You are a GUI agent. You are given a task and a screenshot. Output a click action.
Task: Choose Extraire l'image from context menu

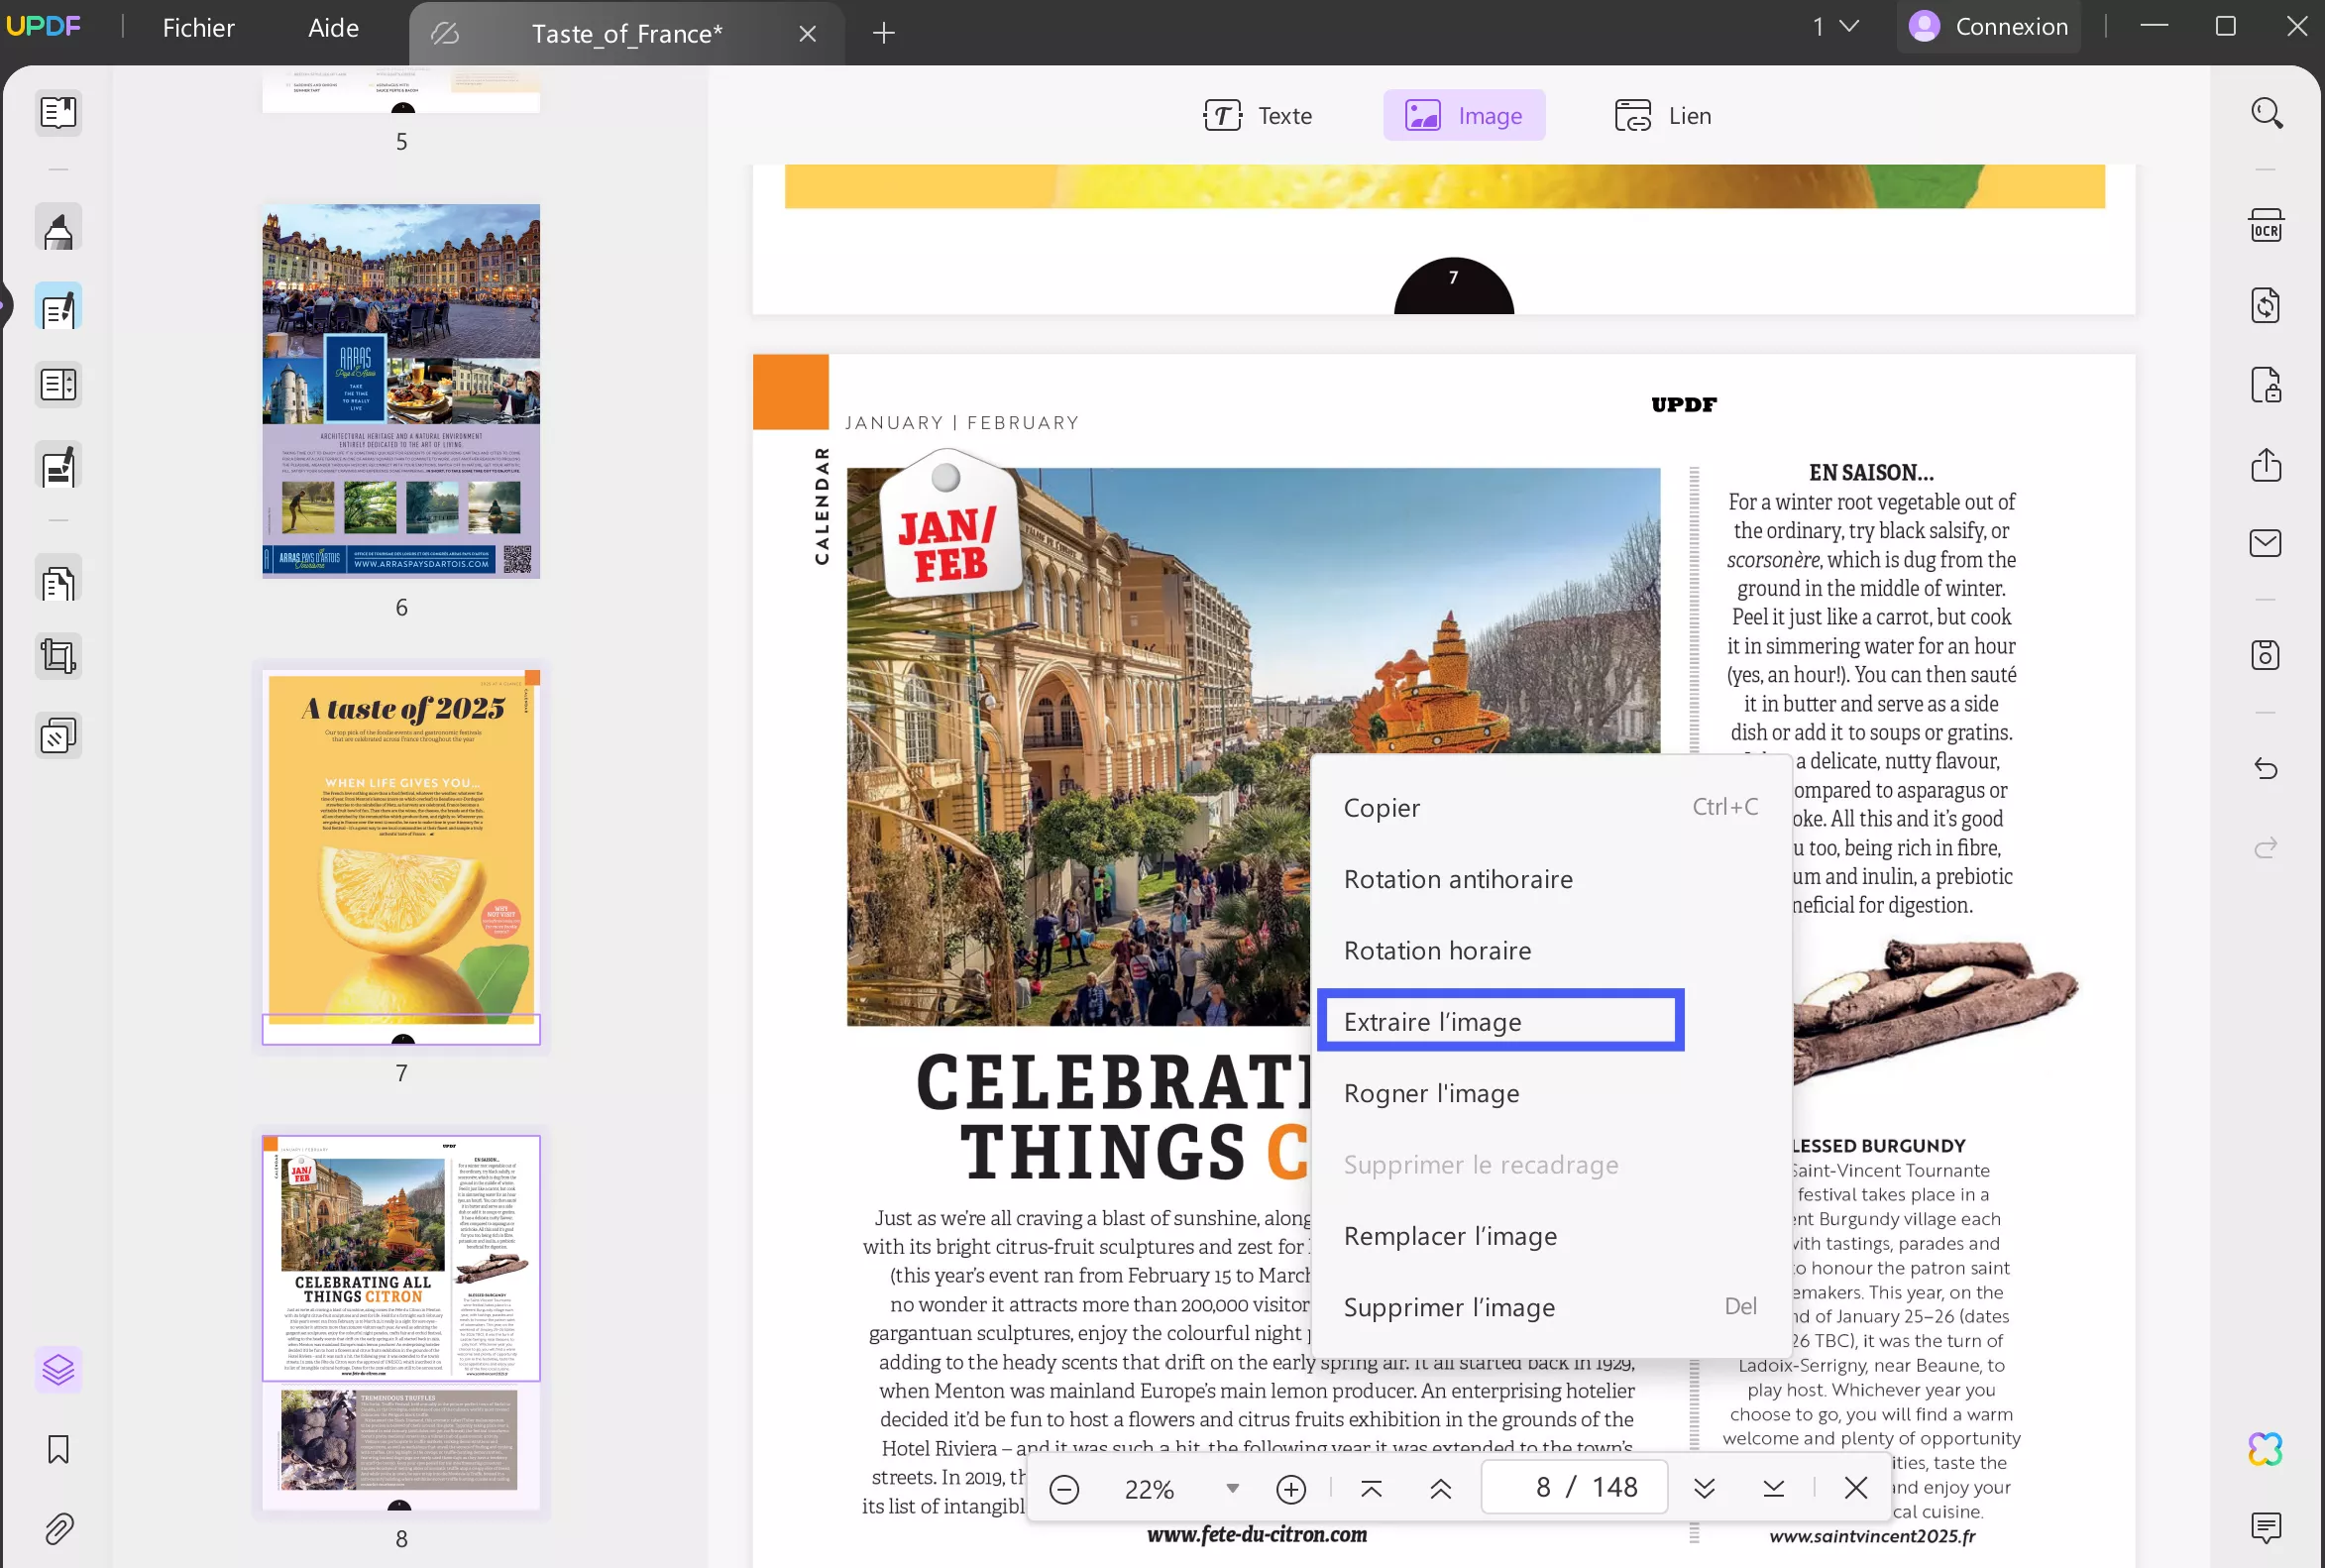pyautogui.click(x=1499, y=1021)
